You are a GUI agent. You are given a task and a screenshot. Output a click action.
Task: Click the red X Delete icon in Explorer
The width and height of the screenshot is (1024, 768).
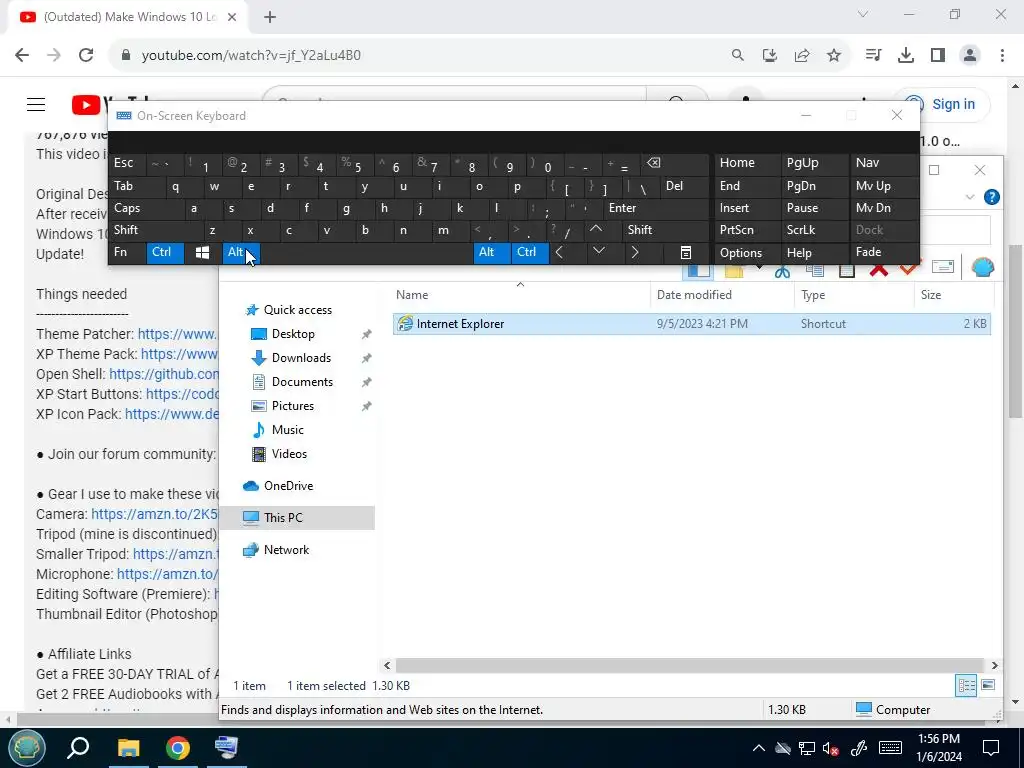[x=879, y=269]
